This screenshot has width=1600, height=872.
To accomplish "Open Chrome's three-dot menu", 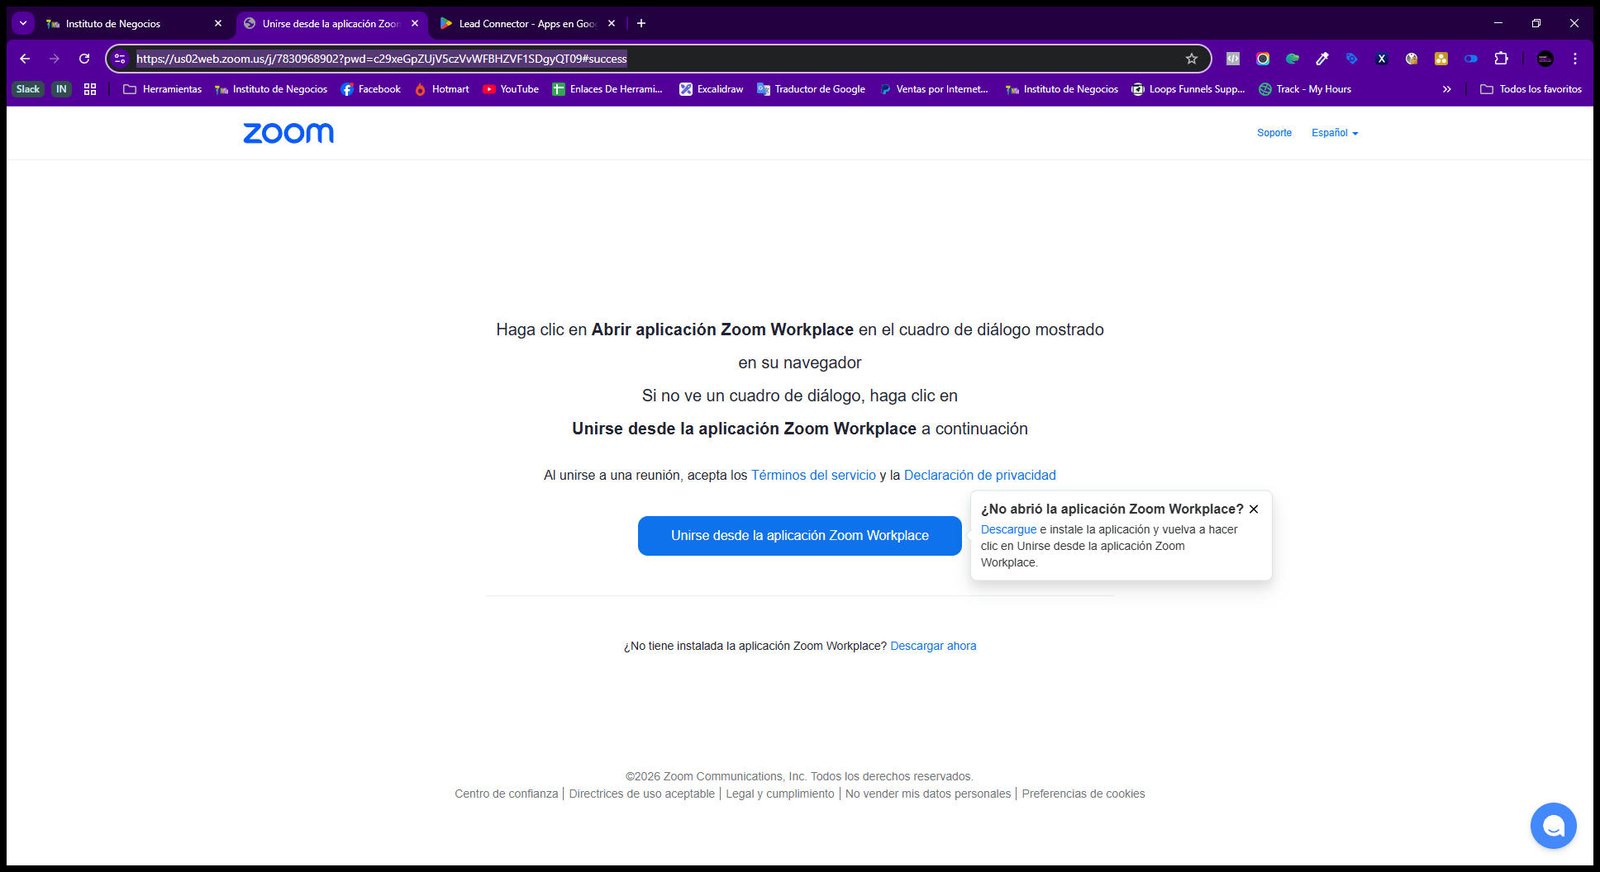I will click(1575, 59).
